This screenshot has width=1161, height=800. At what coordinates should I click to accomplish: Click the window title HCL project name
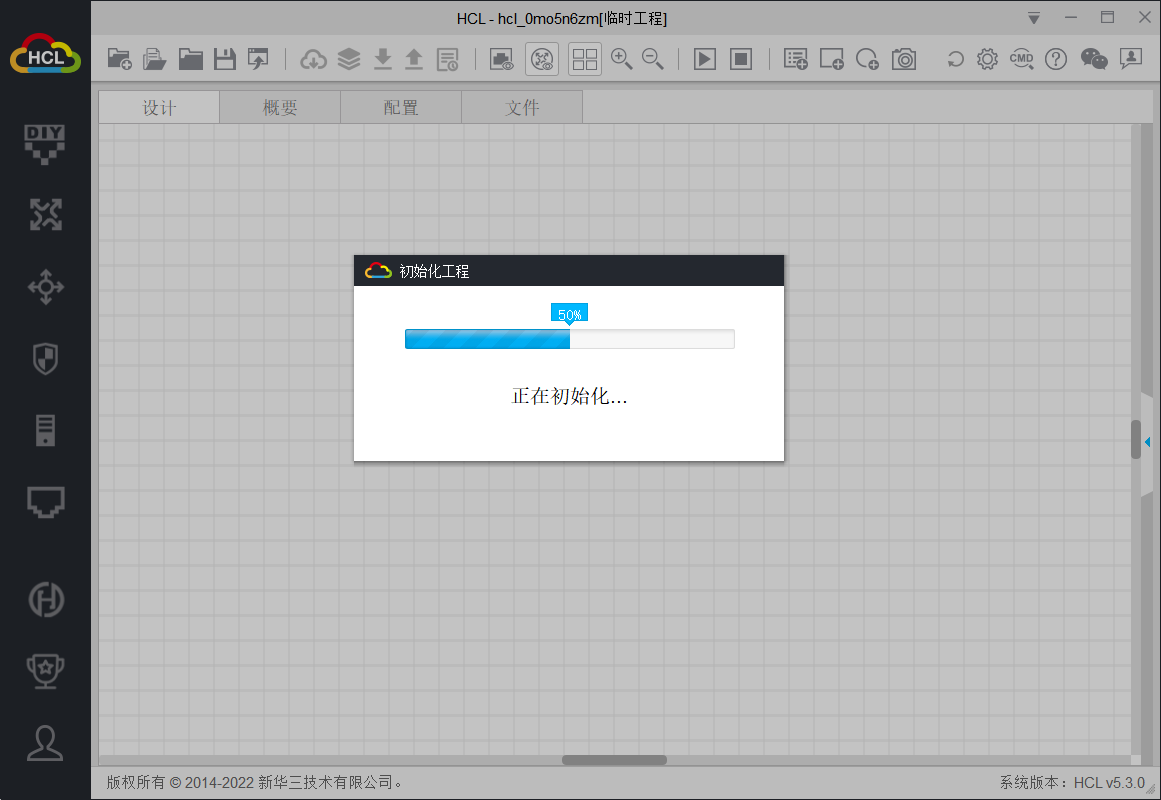click(x=562, y=19)
